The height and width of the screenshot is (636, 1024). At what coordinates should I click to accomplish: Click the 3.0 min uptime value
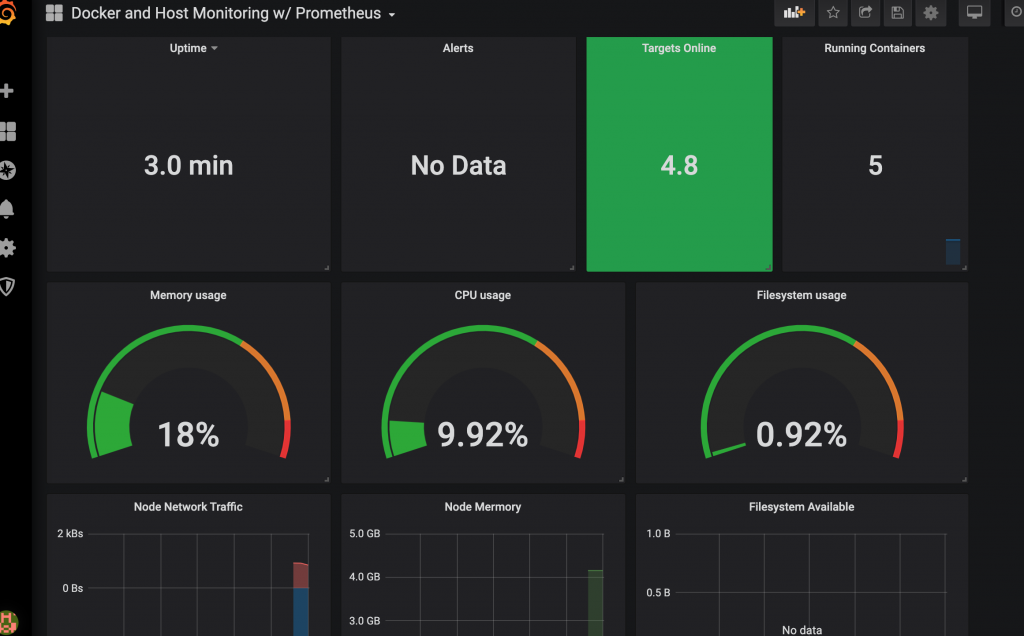(188, 165)
